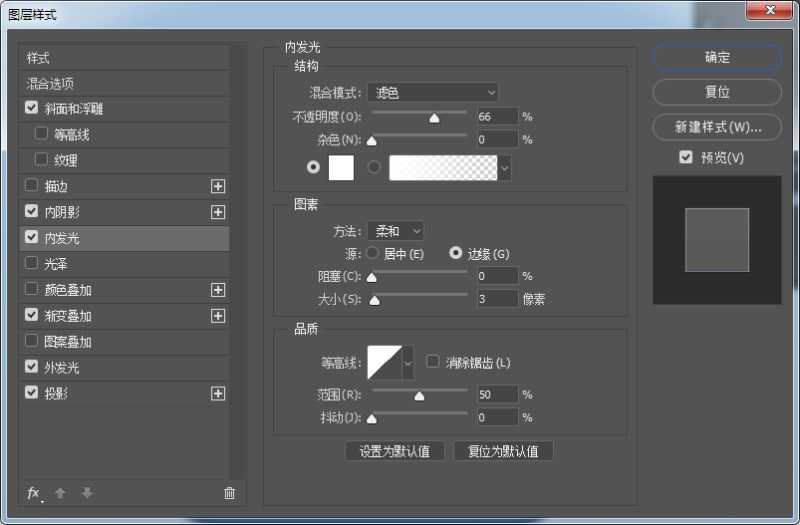
Task: Click the 范围 value field showing 50
Action: (497, 394)
